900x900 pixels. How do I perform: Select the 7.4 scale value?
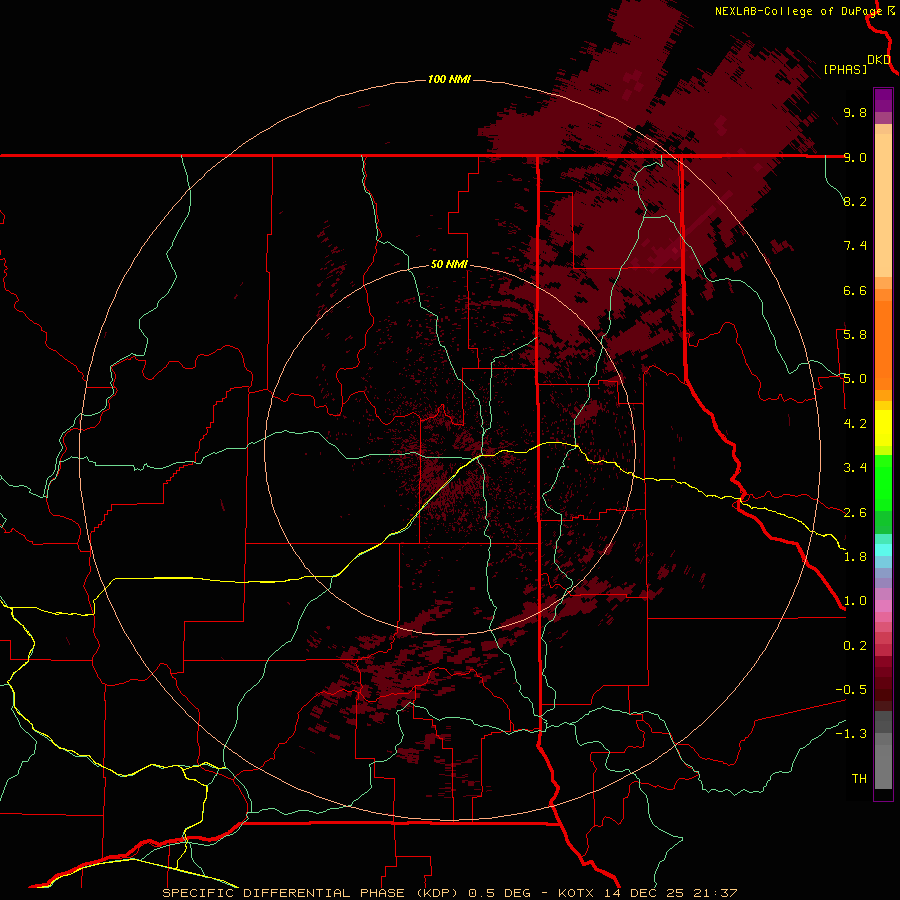click(x=855, y=246)
